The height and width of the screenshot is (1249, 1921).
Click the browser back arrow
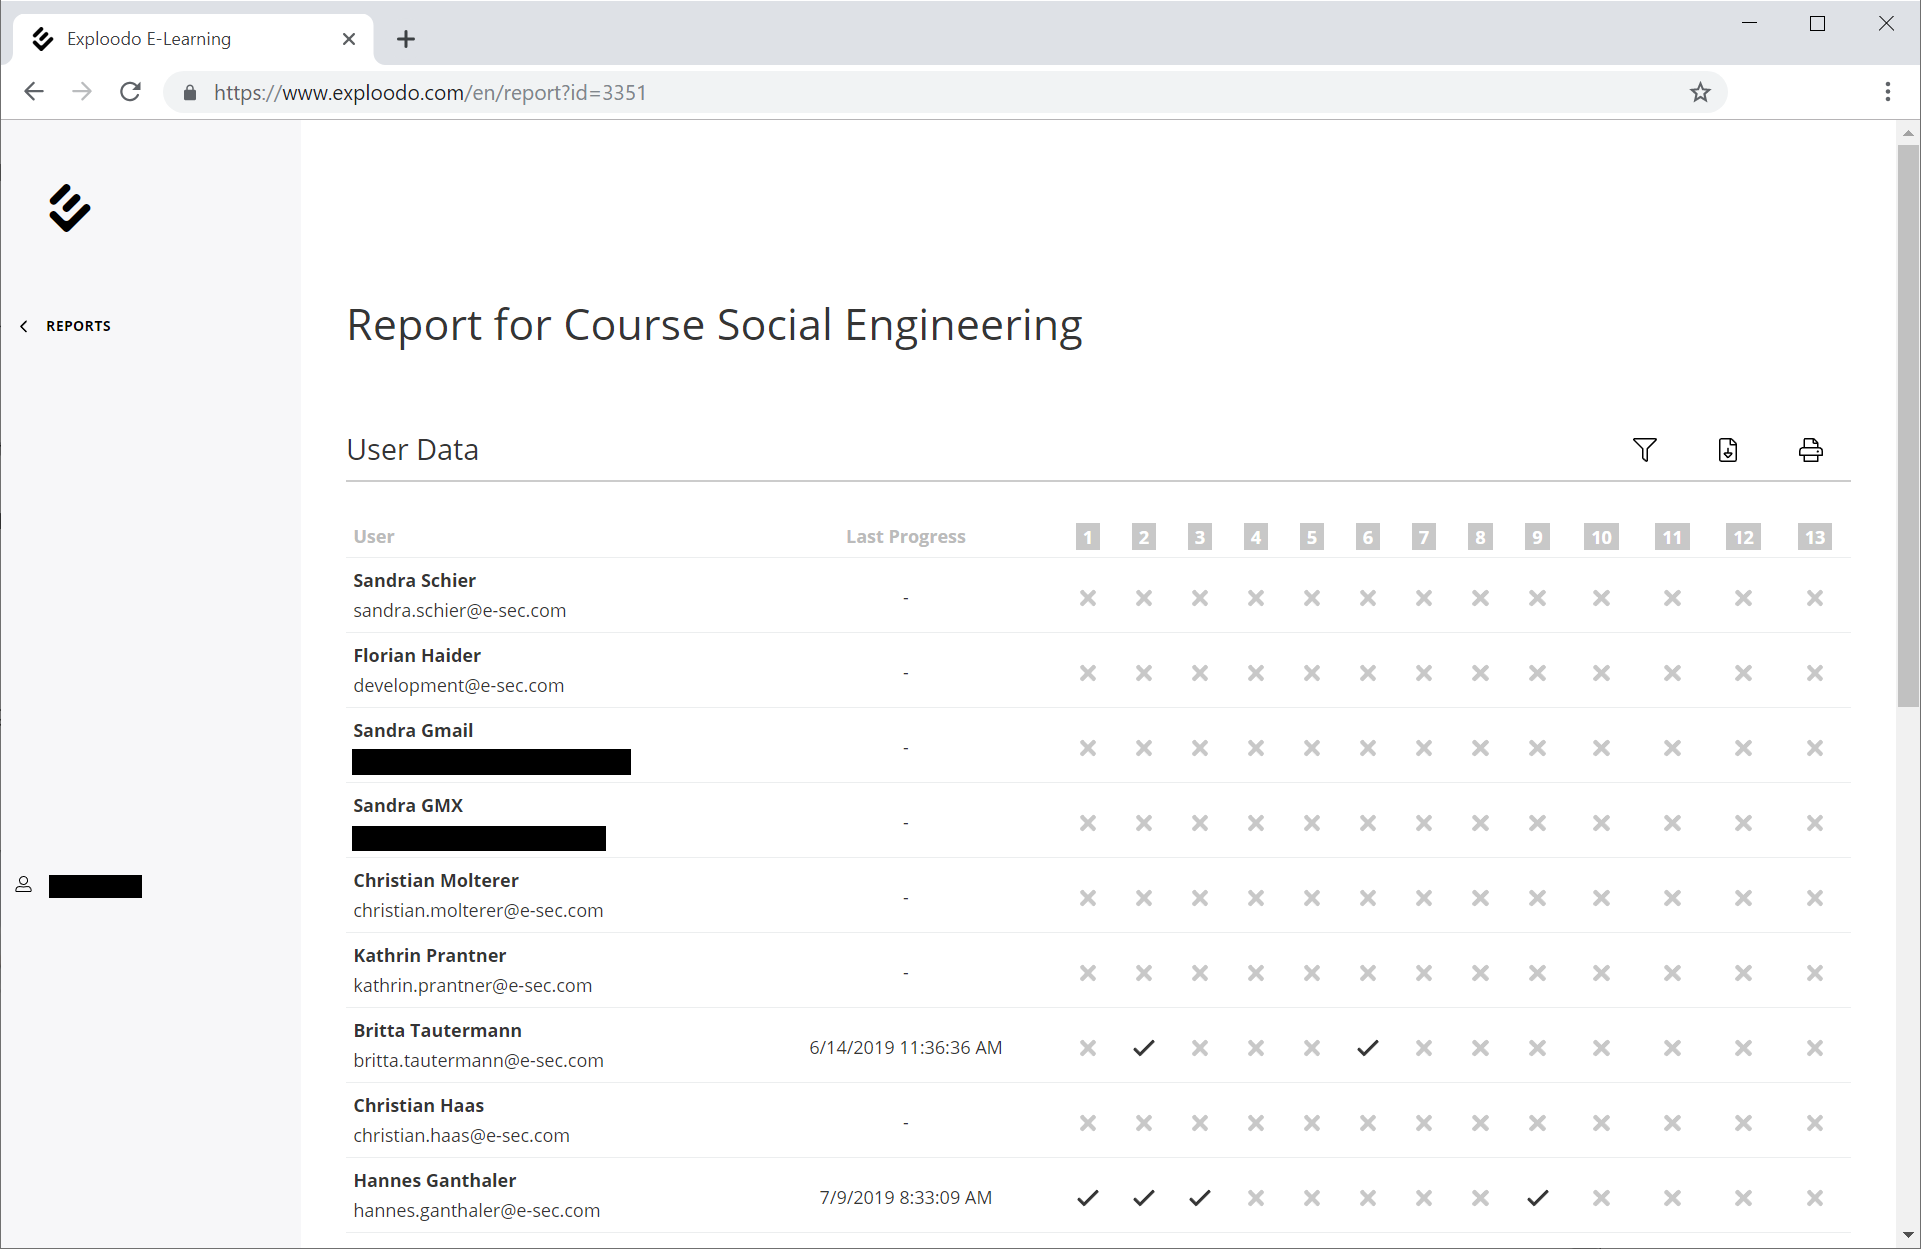pos(34,93)
